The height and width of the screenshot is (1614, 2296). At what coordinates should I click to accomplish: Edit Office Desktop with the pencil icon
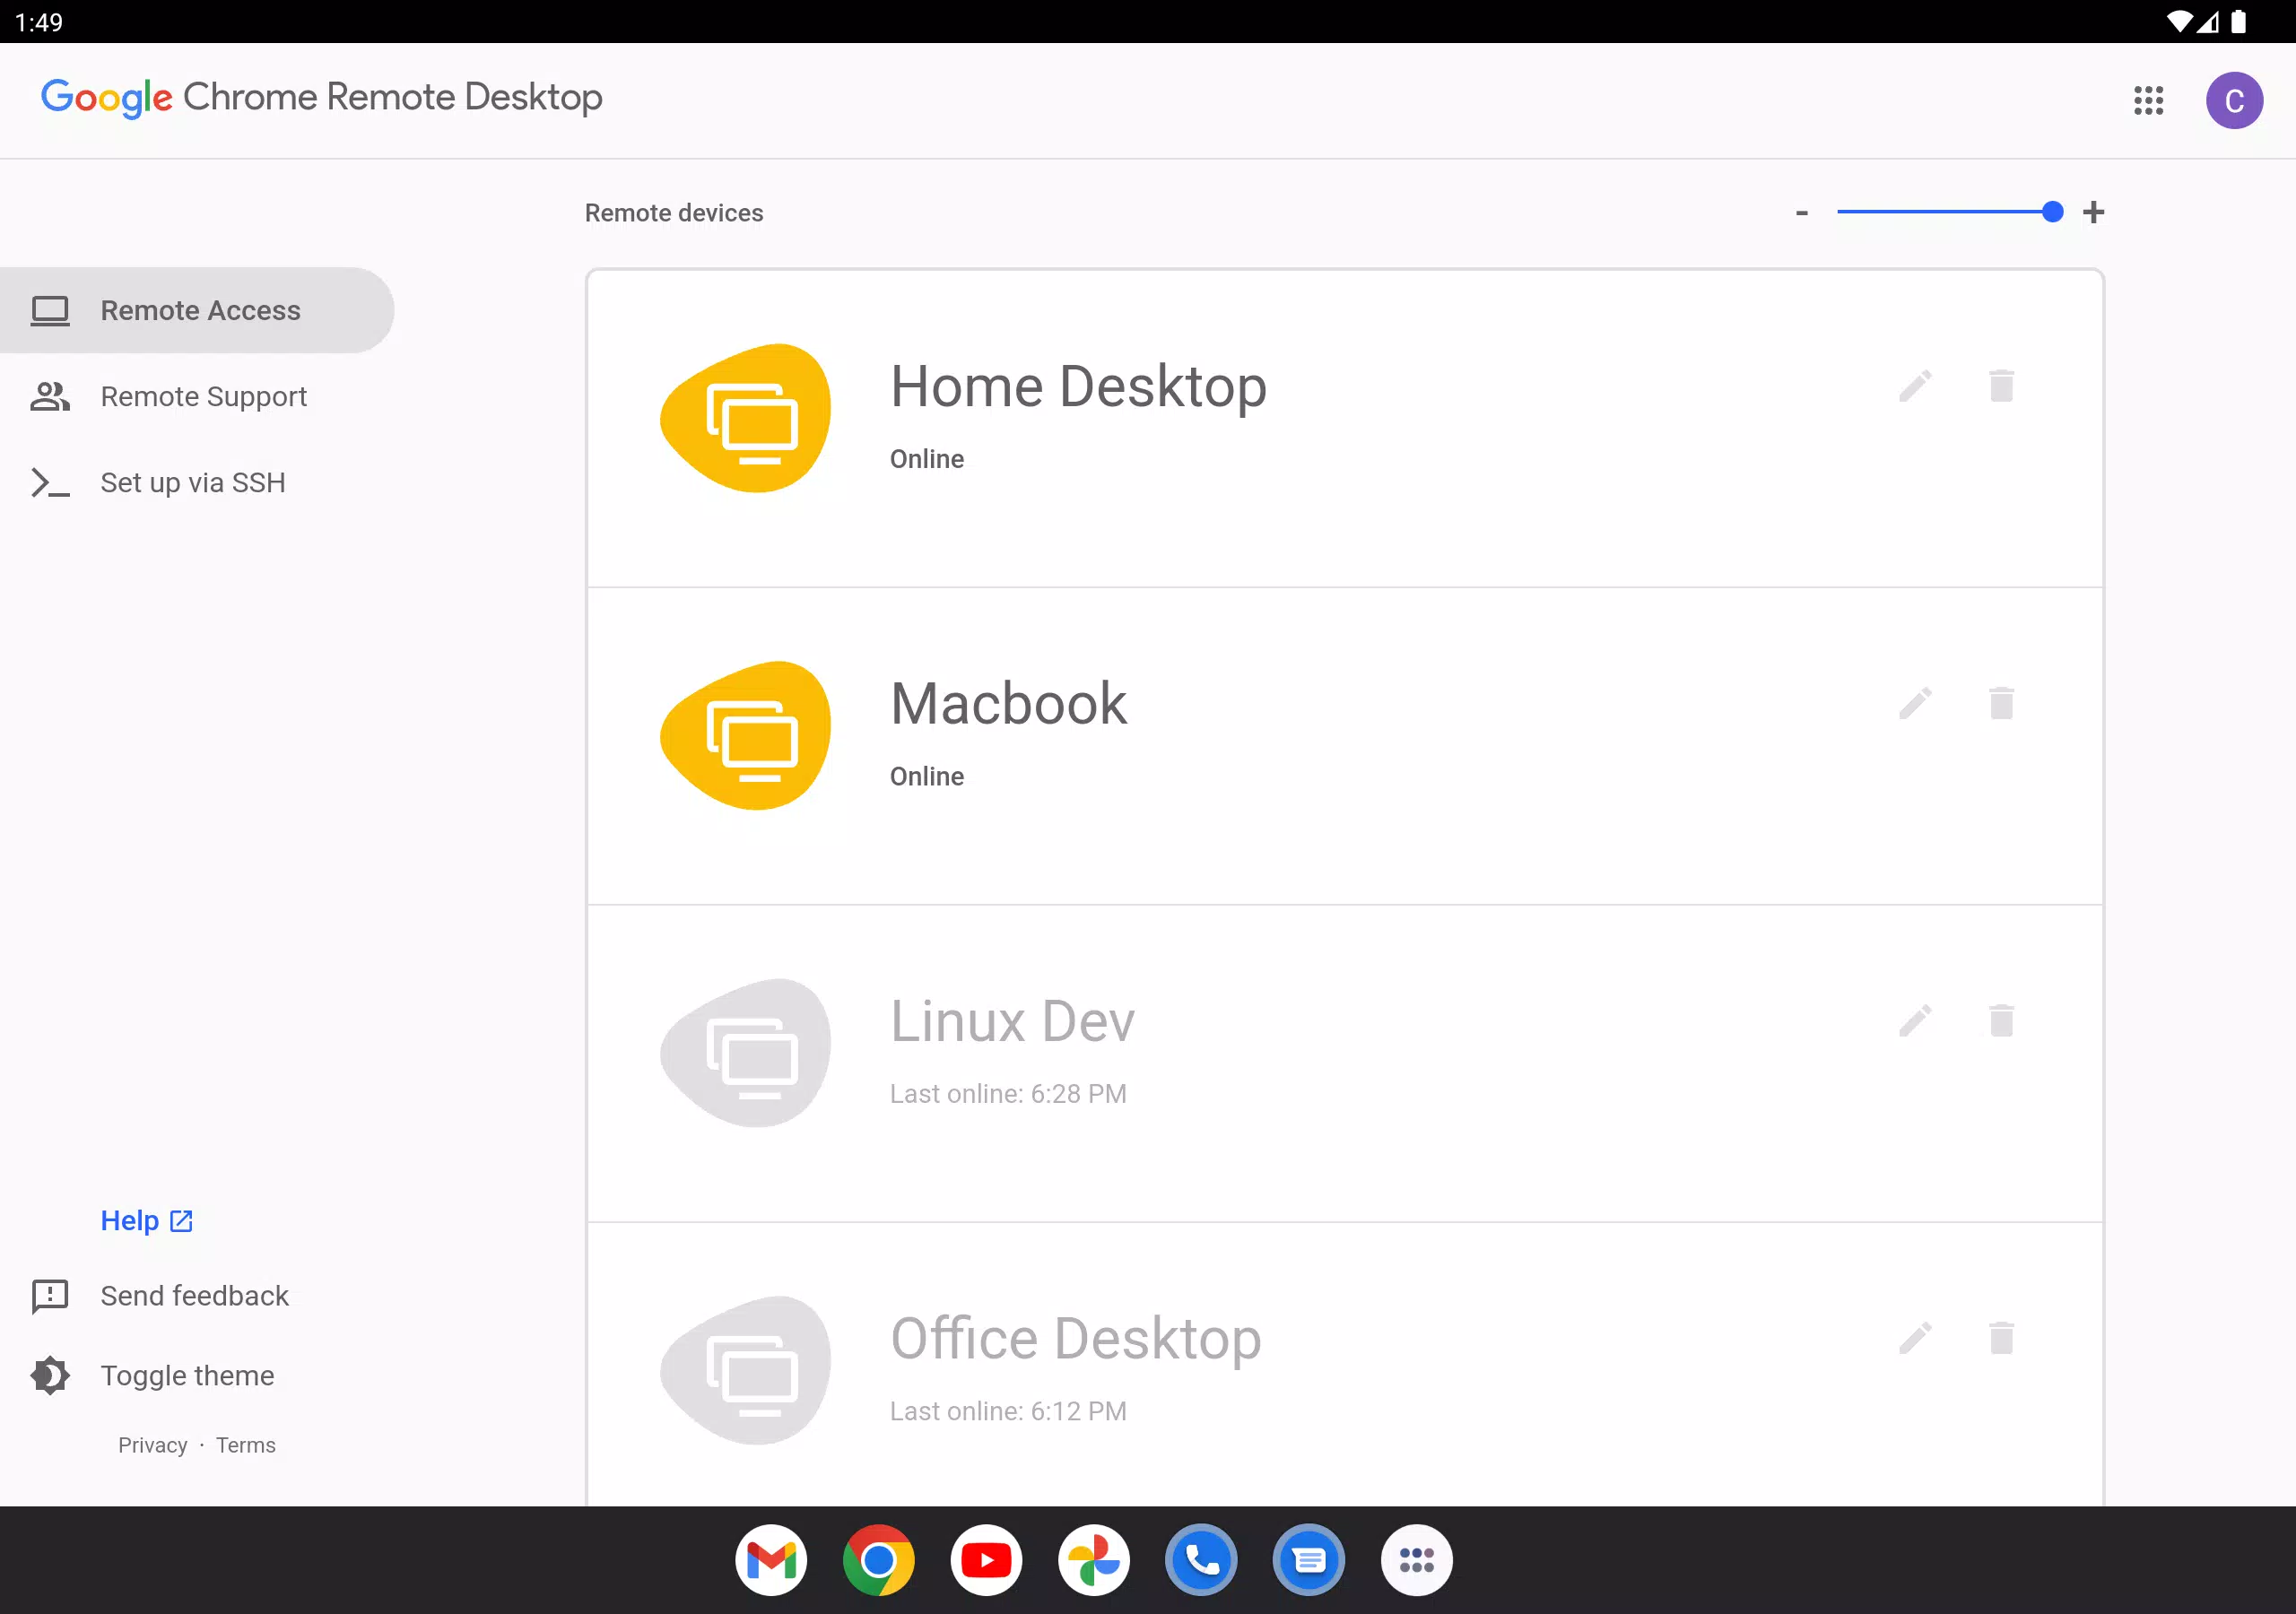(x=1915, y=1338)
